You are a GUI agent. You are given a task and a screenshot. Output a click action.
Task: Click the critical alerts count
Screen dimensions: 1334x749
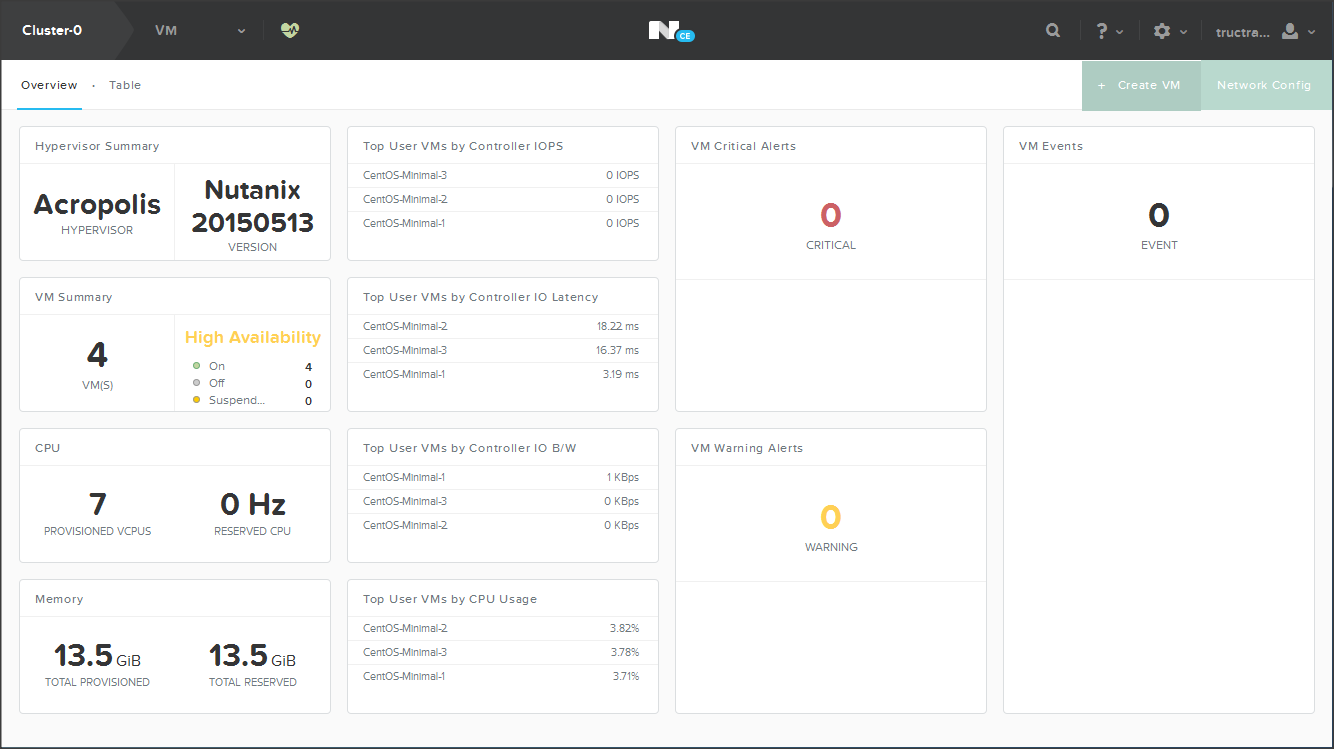[830, 215]
